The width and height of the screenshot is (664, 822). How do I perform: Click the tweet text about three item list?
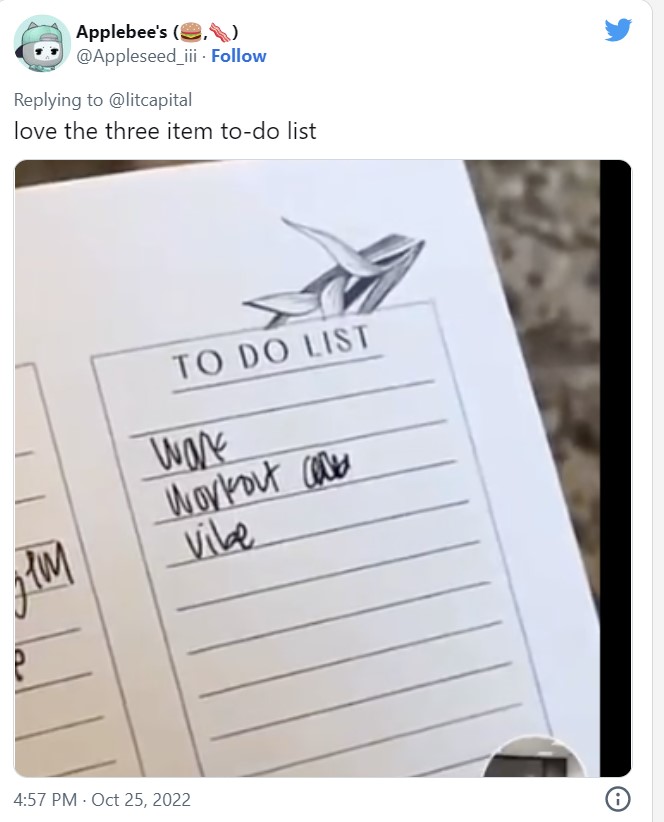(165, 131)
